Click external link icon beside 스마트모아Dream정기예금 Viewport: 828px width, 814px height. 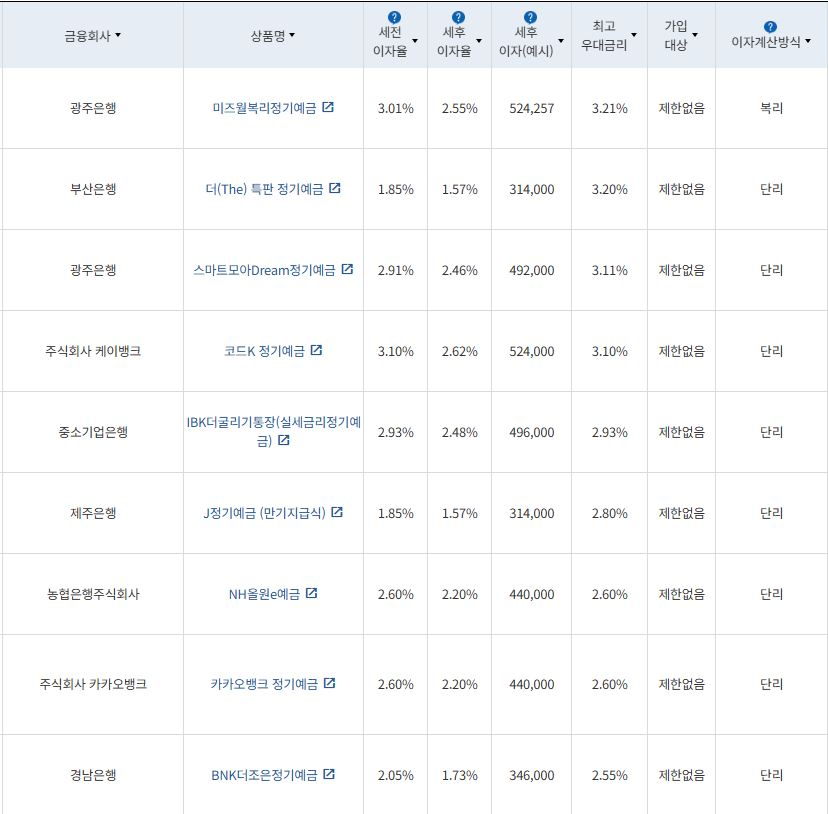347,269
